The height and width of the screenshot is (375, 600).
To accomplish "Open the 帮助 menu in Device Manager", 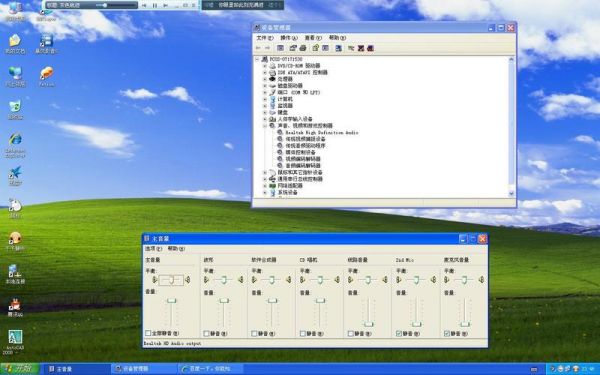I will 337,38.
